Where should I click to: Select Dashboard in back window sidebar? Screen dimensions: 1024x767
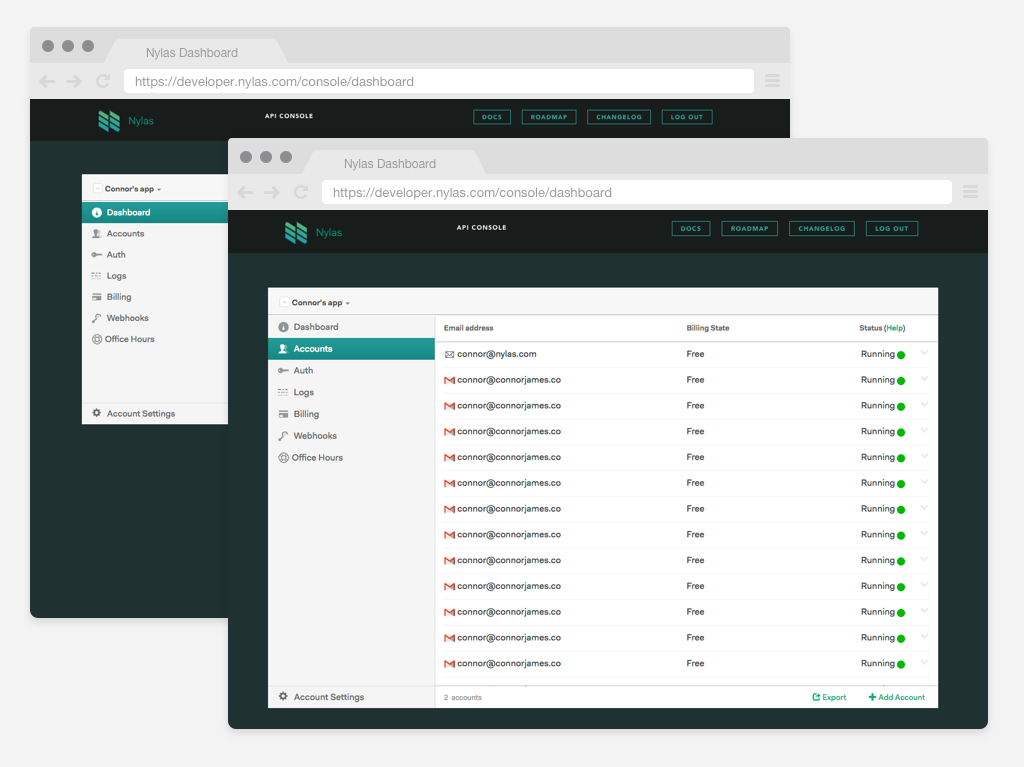[155, 212]
